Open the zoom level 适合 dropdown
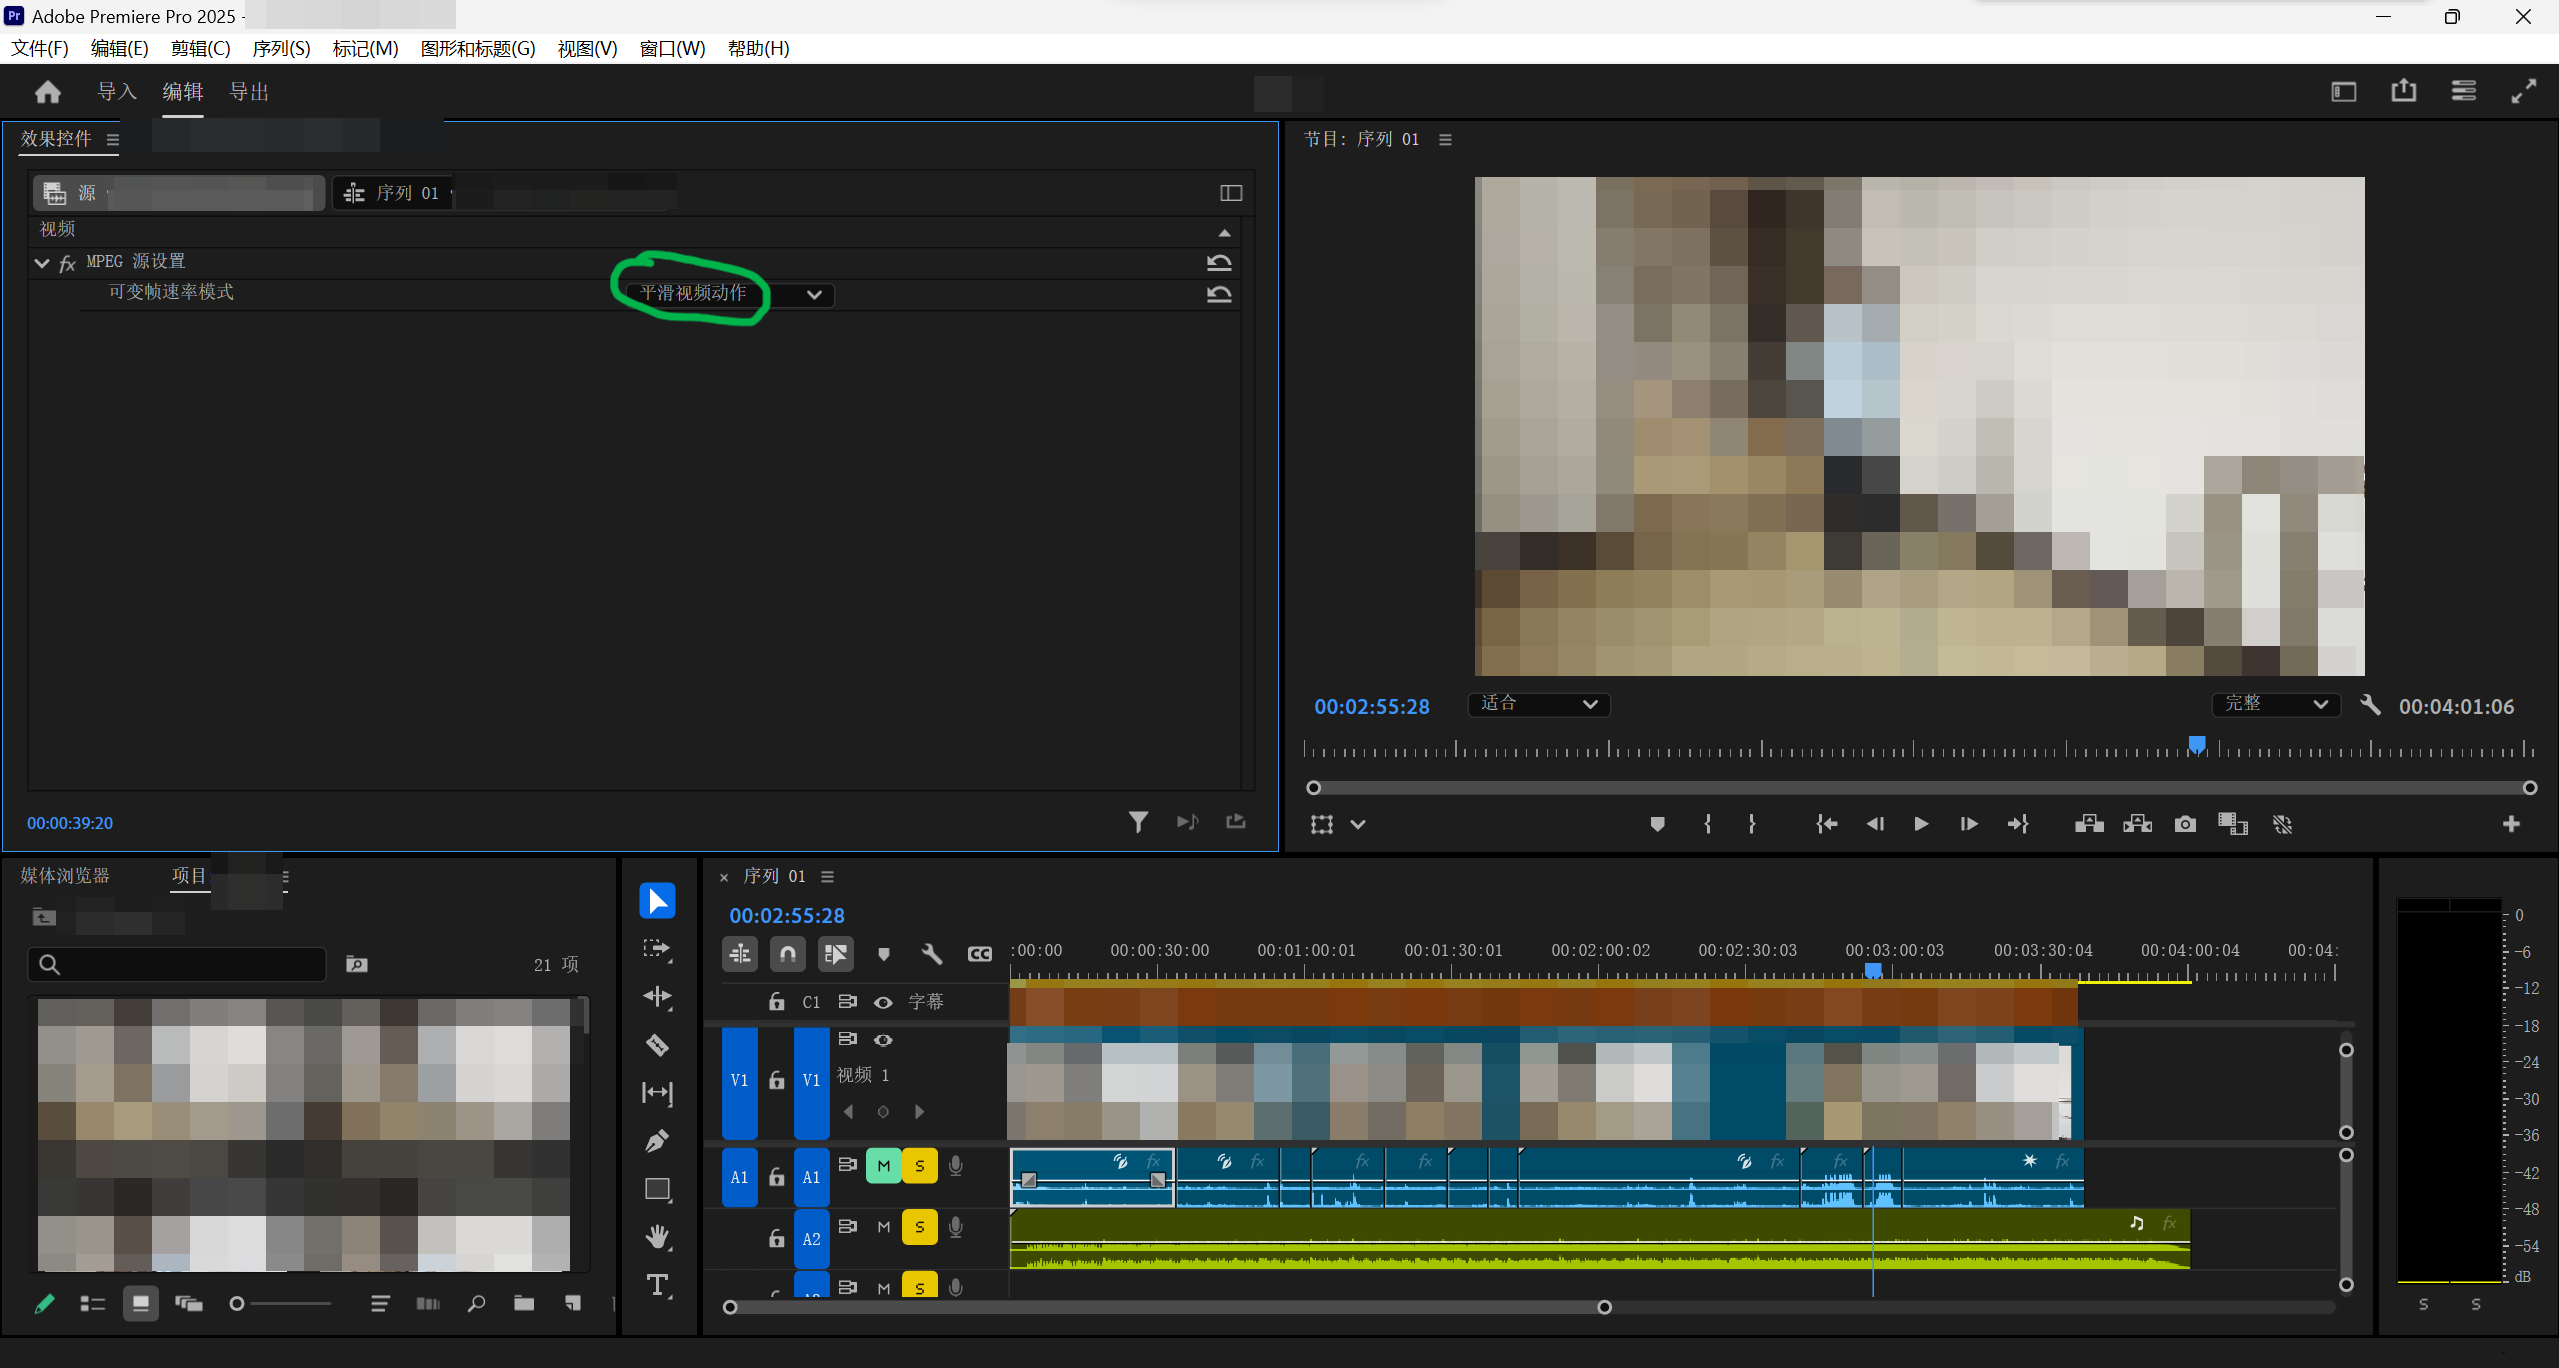The height and width of the screenshot is (1368, 2559). [x=1538, y=704]
